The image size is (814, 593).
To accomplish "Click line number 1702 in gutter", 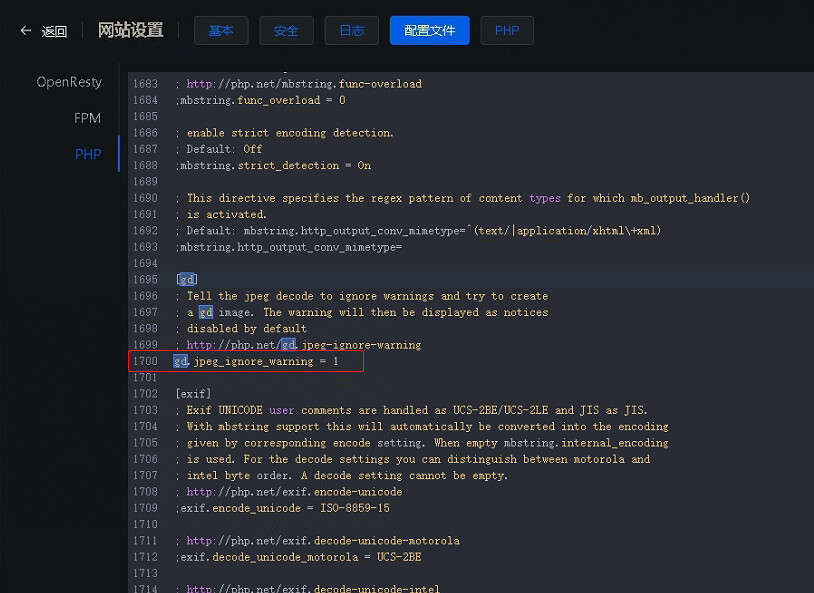I will tap(145, 394).
